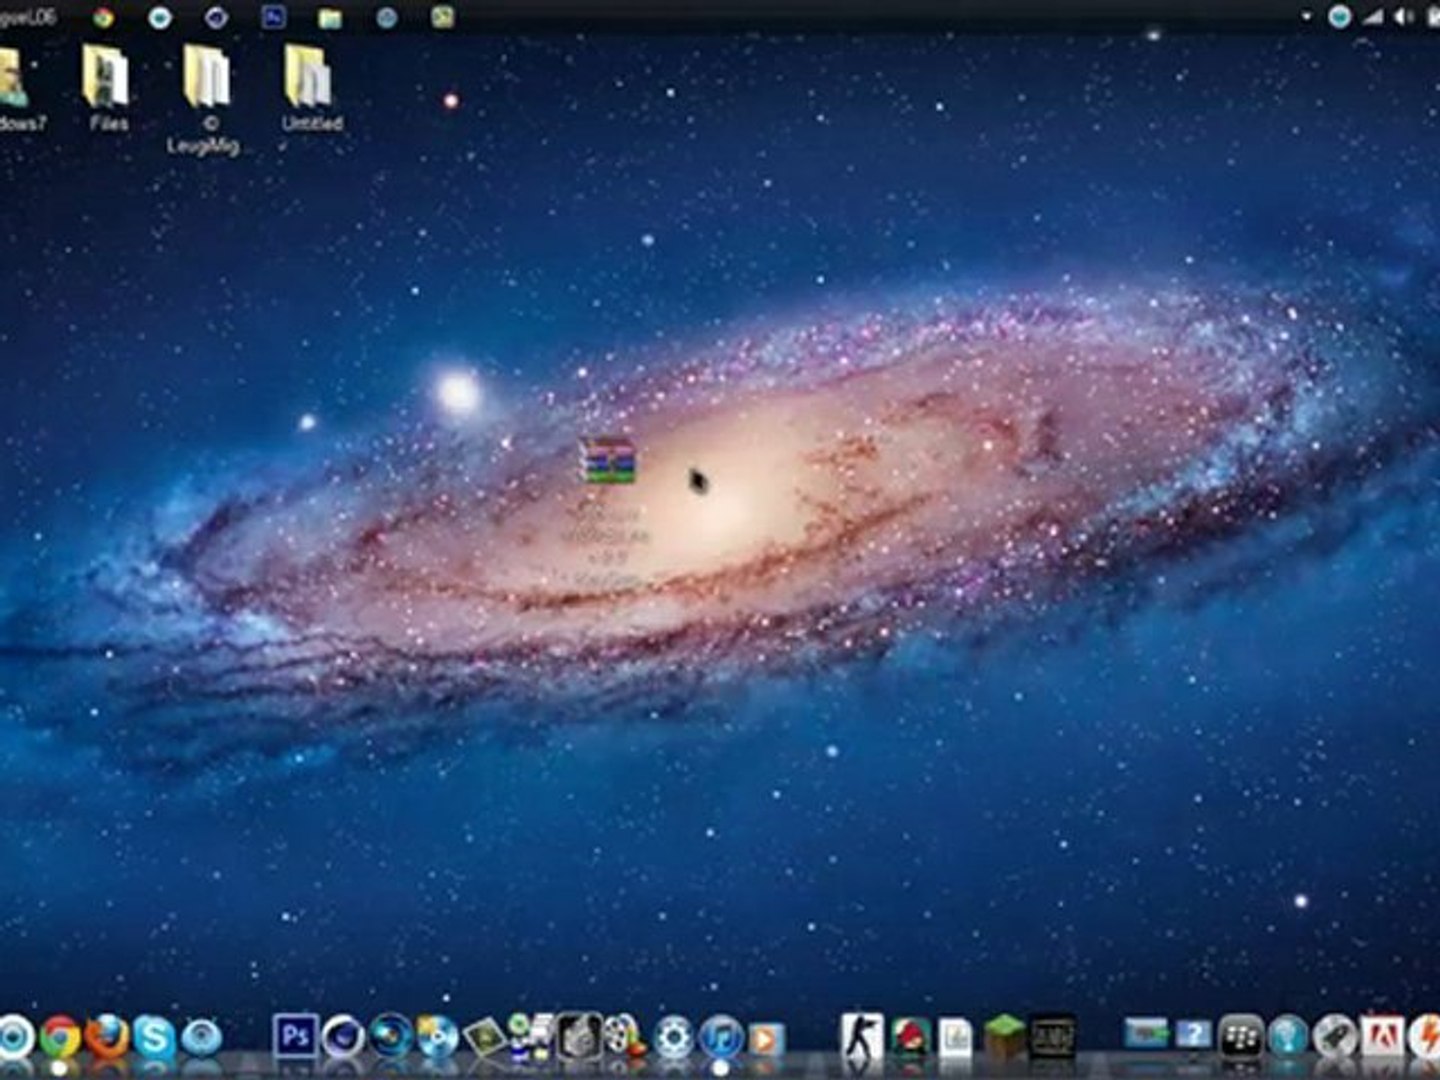Select the Untitled folder on desktop
1440x1080 pixels.
(311, 88)
